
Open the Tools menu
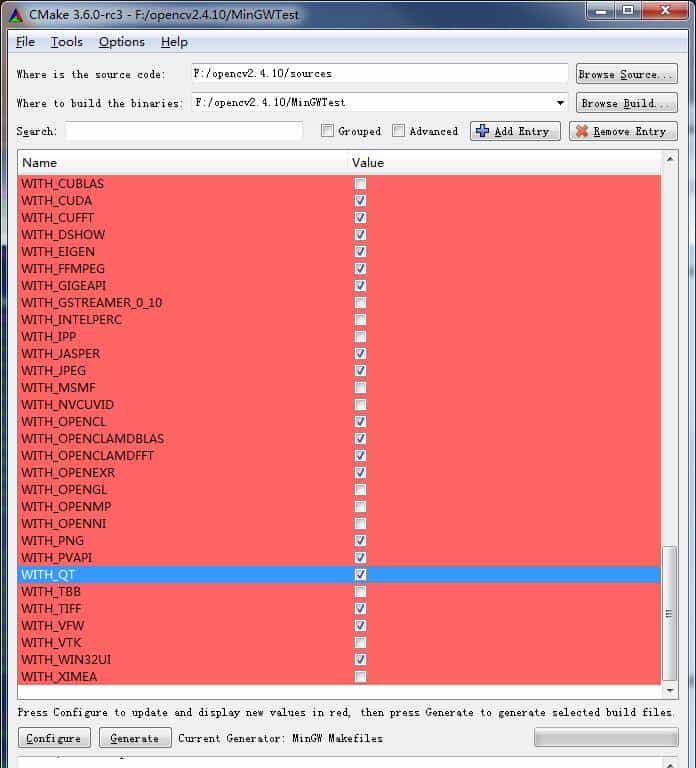(67, 42)
